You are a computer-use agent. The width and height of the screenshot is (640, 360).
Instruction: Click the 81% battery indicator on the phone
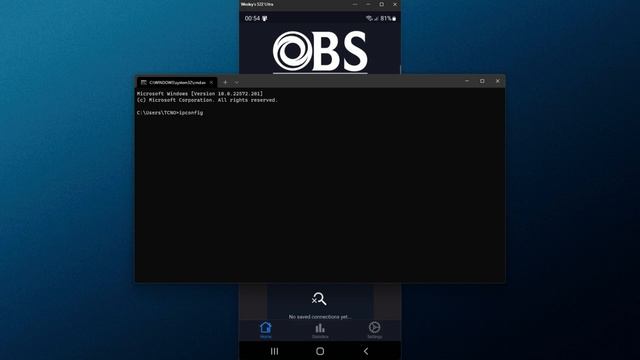(x=388, y=18)
